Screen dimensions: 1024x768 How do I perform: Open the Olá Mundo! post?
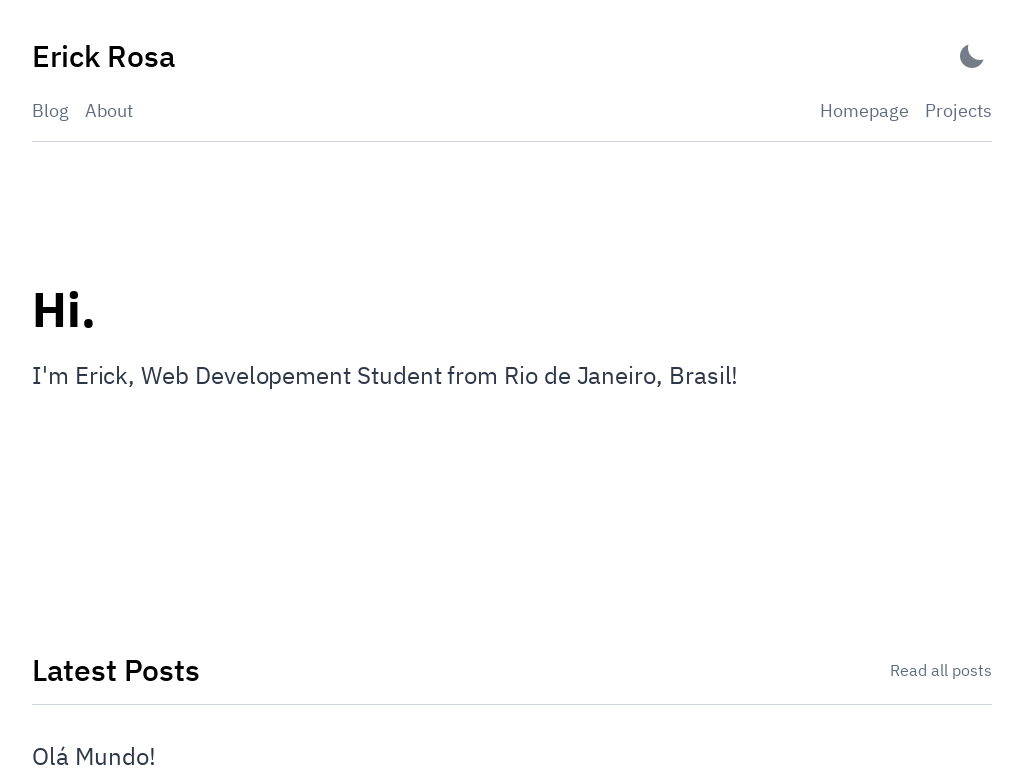click(94, 756)
